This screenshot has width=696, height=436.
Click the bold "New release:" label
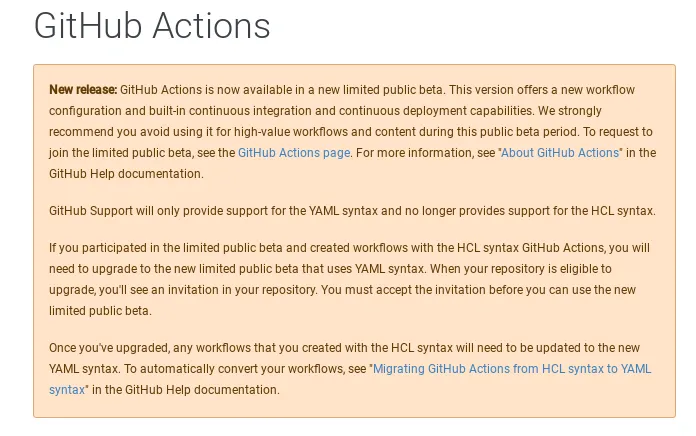click(x=83, y=90)
